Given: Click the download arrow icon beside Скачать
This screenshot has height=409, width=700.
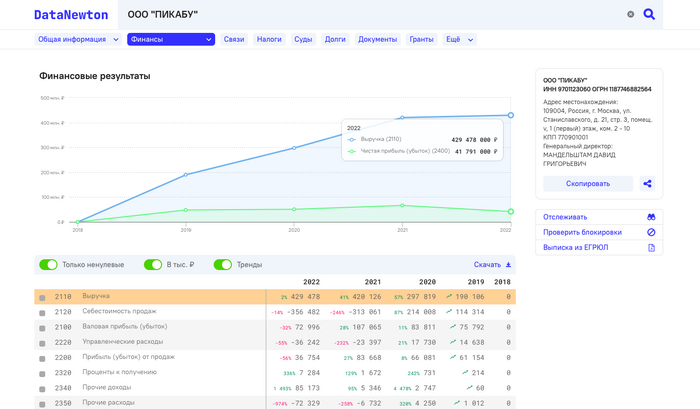Looking at the screenshot, I should click(x=508, y=265).
